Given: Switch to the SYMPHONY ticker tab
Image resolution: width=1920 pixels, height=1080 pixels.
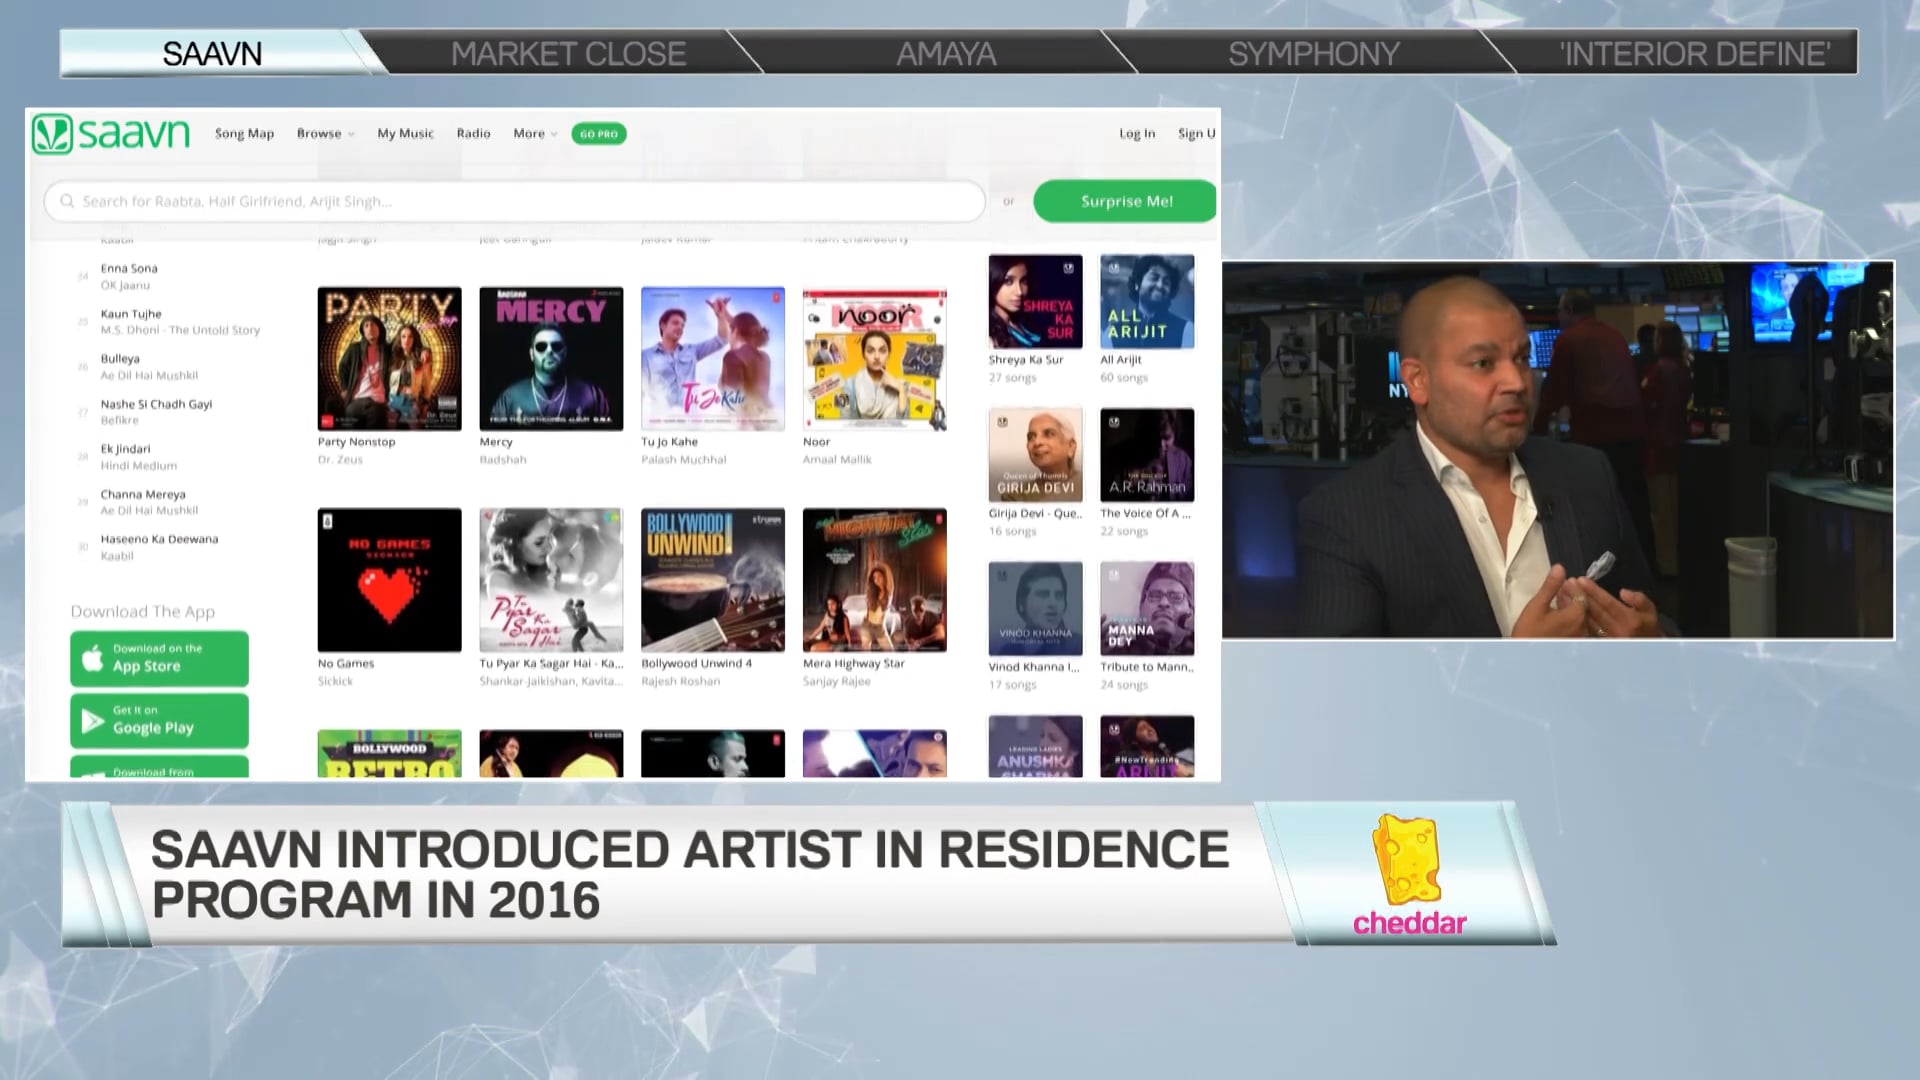Looking at the screenshot, I should pos(1315,54).
